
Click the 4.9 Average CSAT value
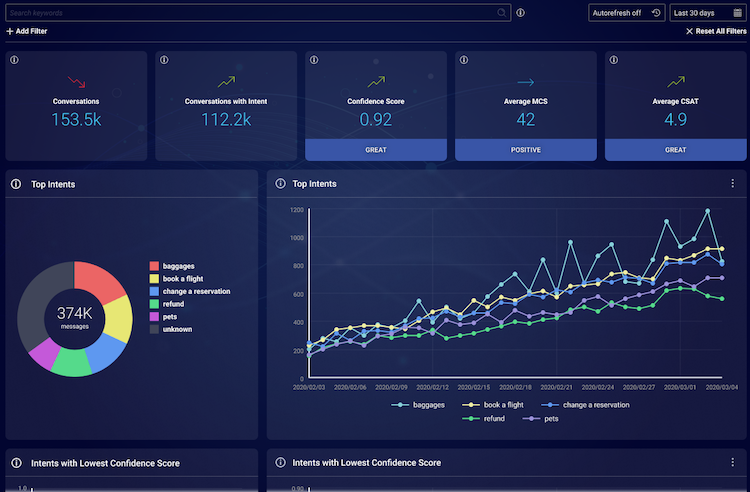point(675,120)
